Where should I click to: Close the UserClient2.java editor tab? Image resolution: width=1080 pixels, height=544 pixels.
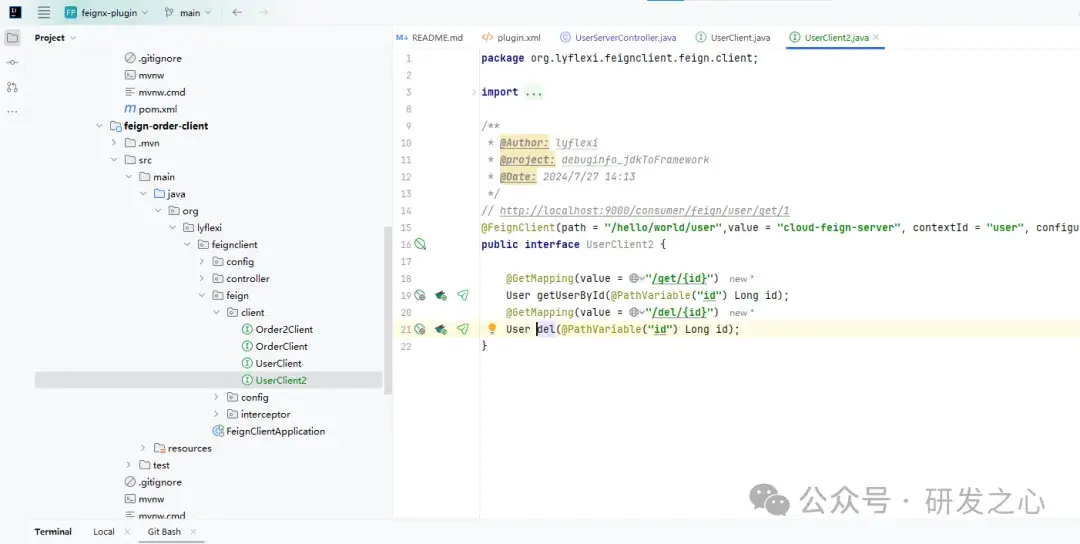coord(877,38)
